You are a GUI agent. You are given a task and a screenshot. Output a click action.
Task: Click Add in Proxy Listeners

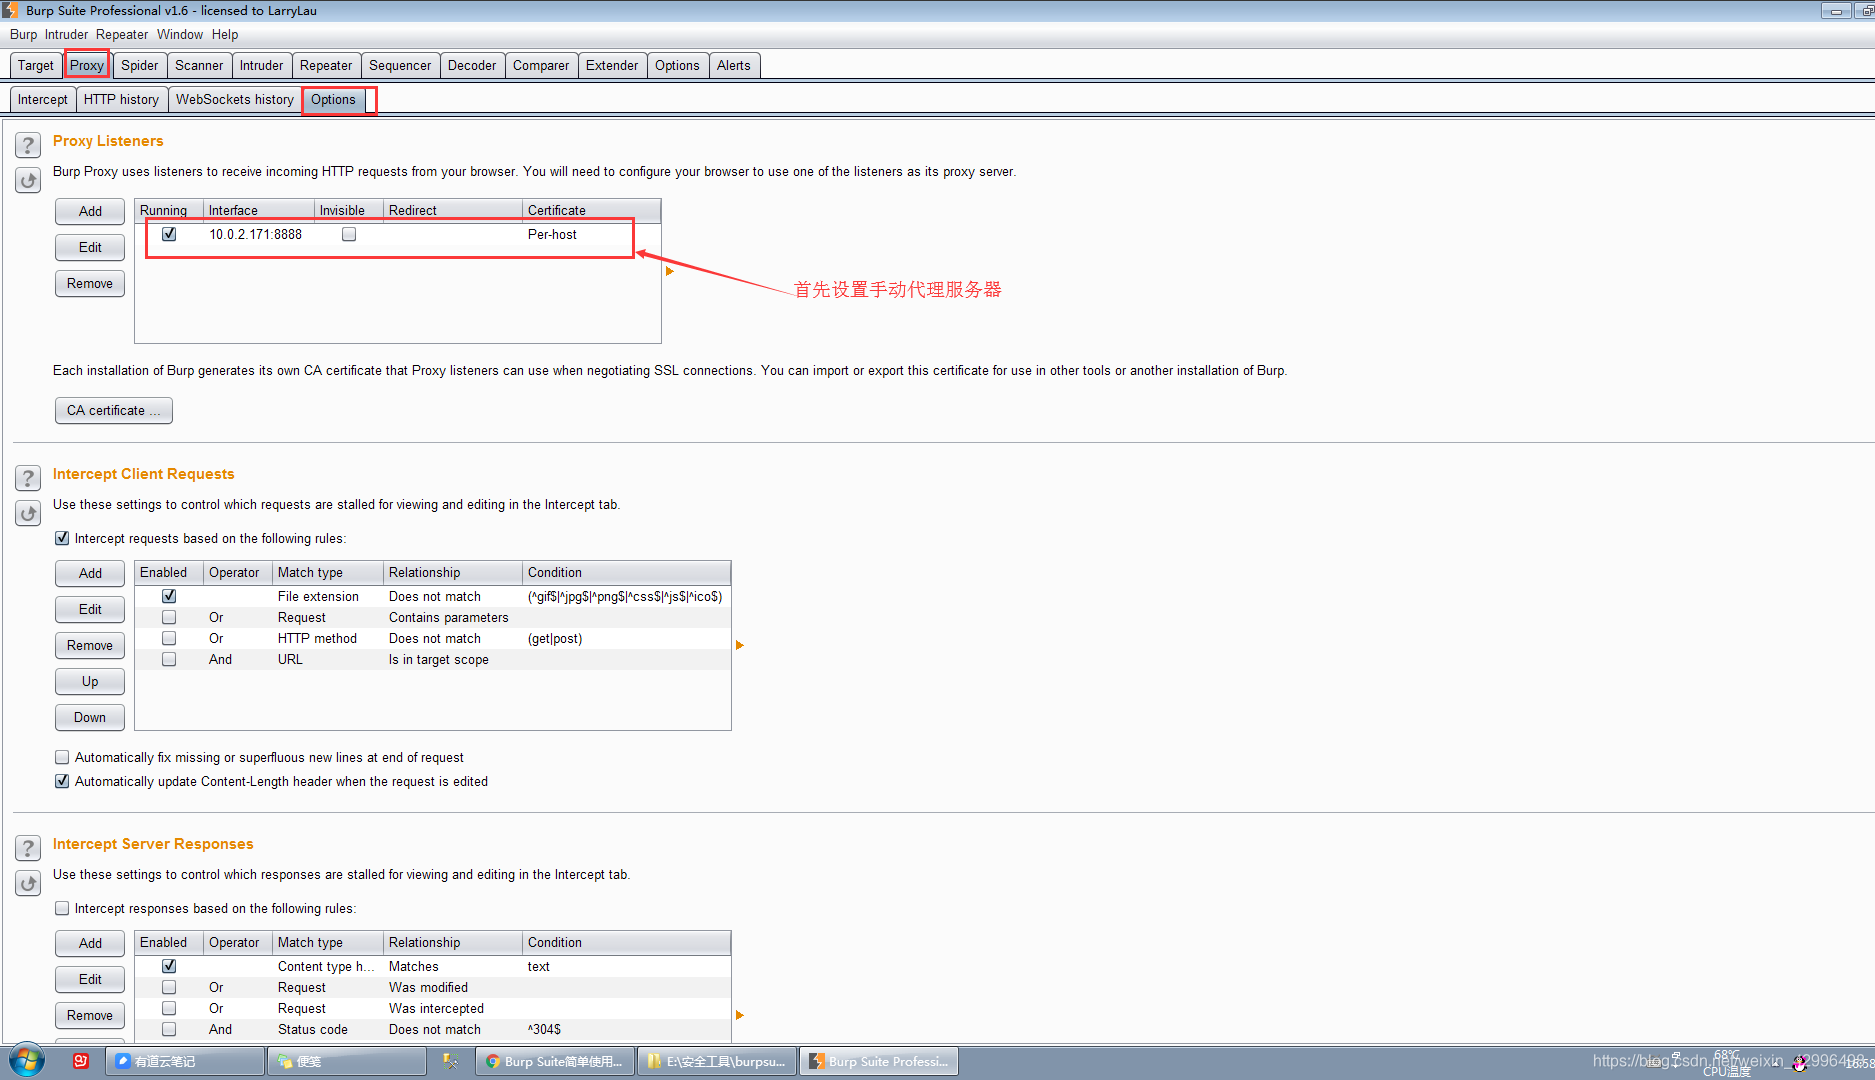click(x=90, y=211)
